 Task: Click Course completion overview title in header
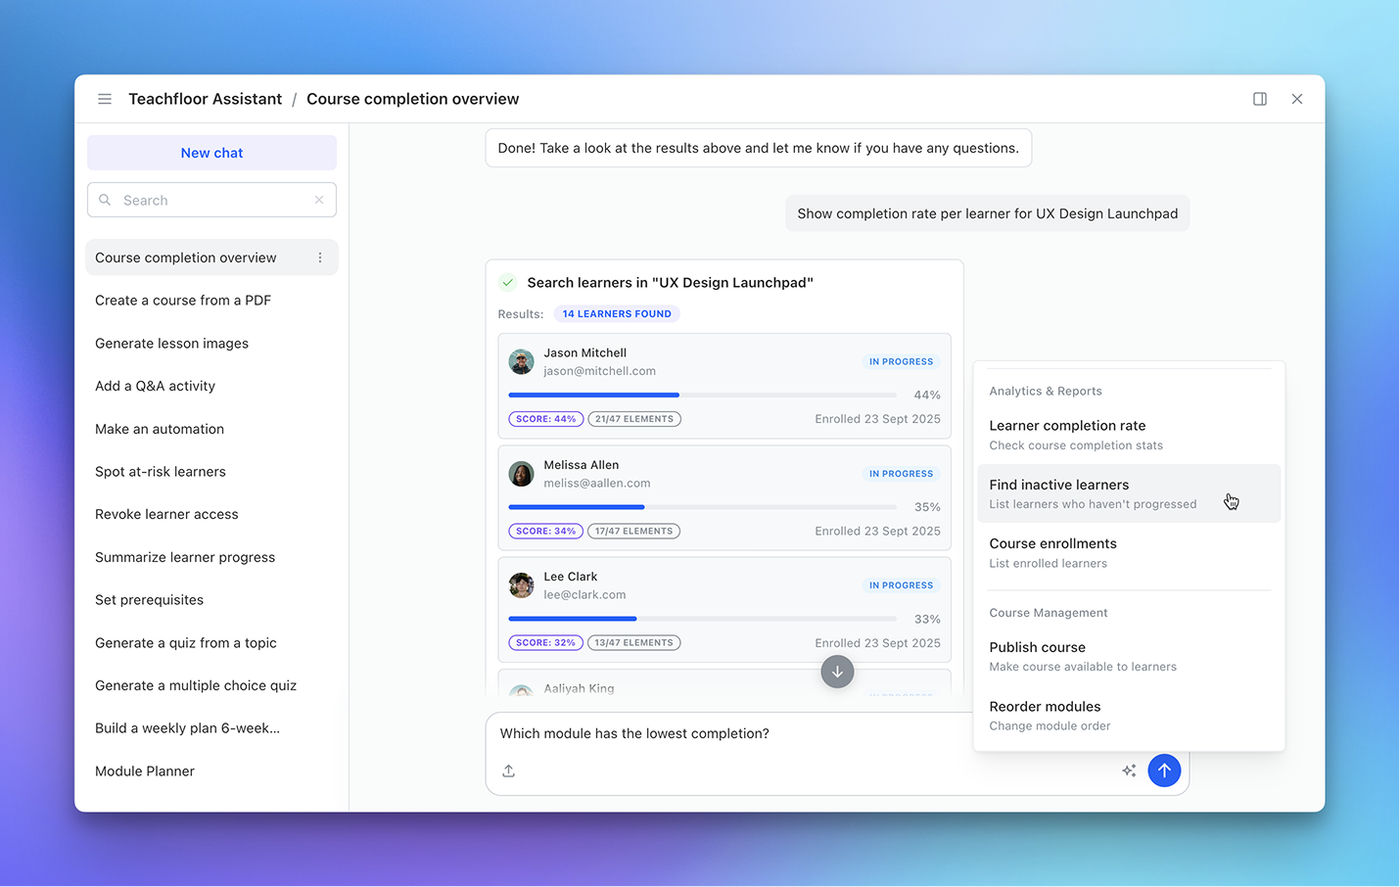click(x=413, y=99)
